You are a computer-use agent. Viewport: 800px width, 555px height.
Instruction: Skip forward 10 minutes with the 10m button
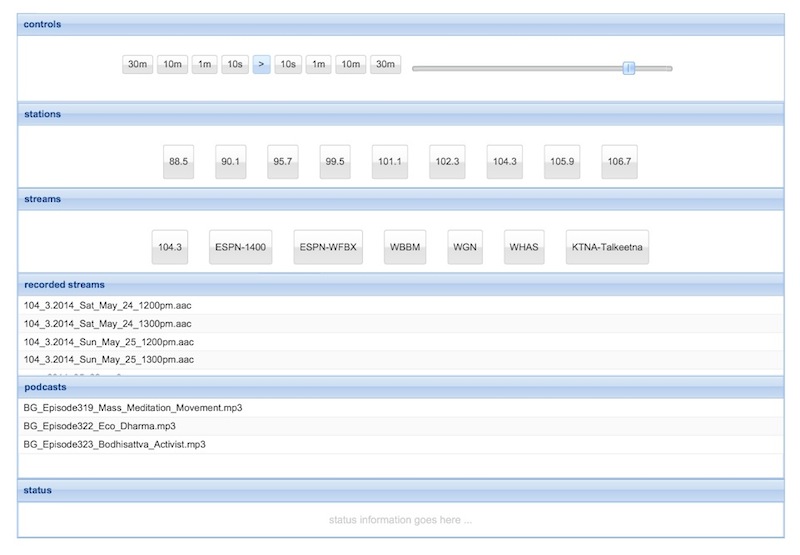[351, 64]
